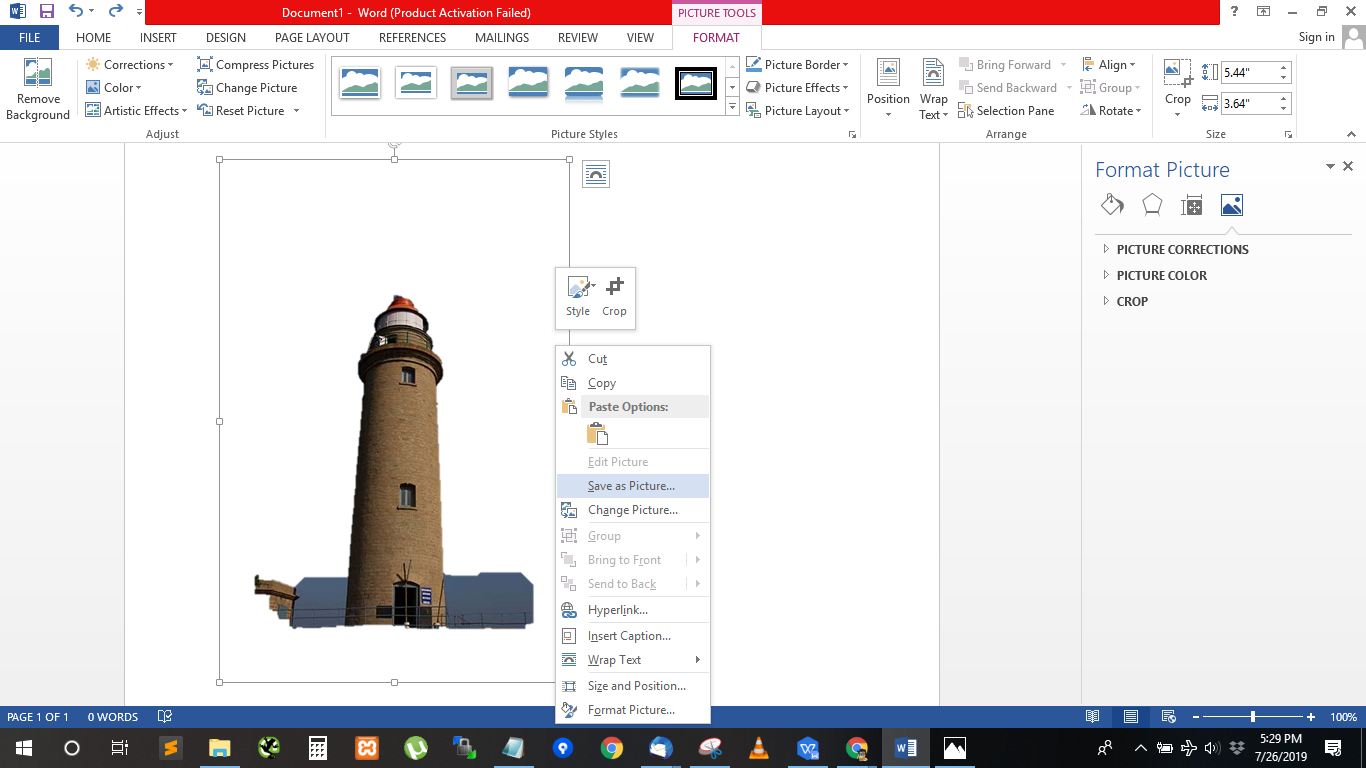Image resolution: width=1366 pixels, height=768 pixels.
Task: Switch to the HOME tab
Action: tap(93, 38)
